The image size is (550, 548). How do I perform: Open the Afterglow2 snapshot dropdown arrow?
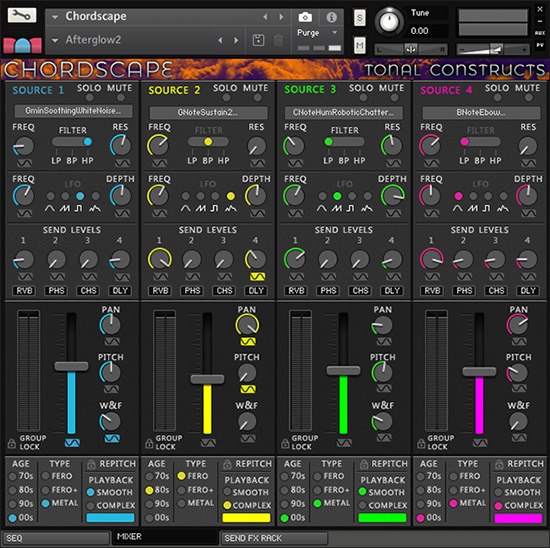[x=55, y=40]
